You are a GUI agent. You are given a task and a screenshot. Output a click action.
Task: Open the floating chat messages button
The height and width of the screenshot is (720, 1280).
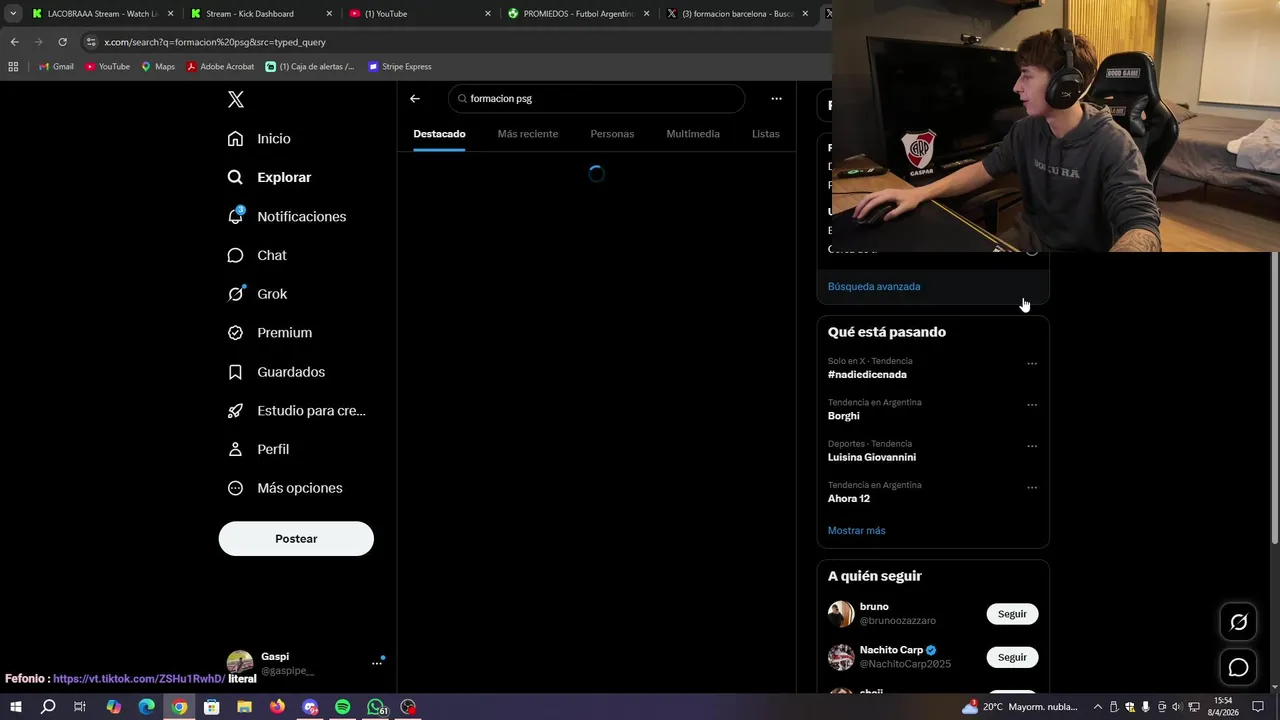[x=1238, y=667]
